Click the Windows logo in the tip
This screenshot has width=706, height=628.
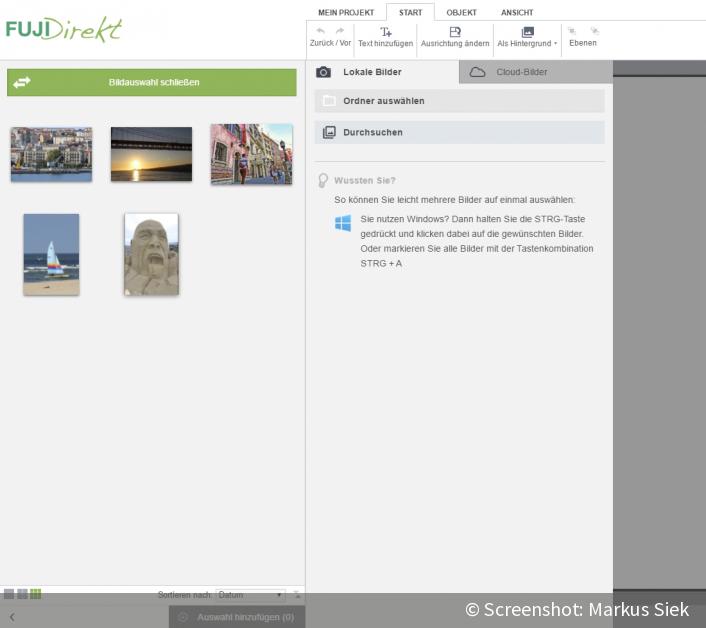pyautogui.click(x=343, y=223)
